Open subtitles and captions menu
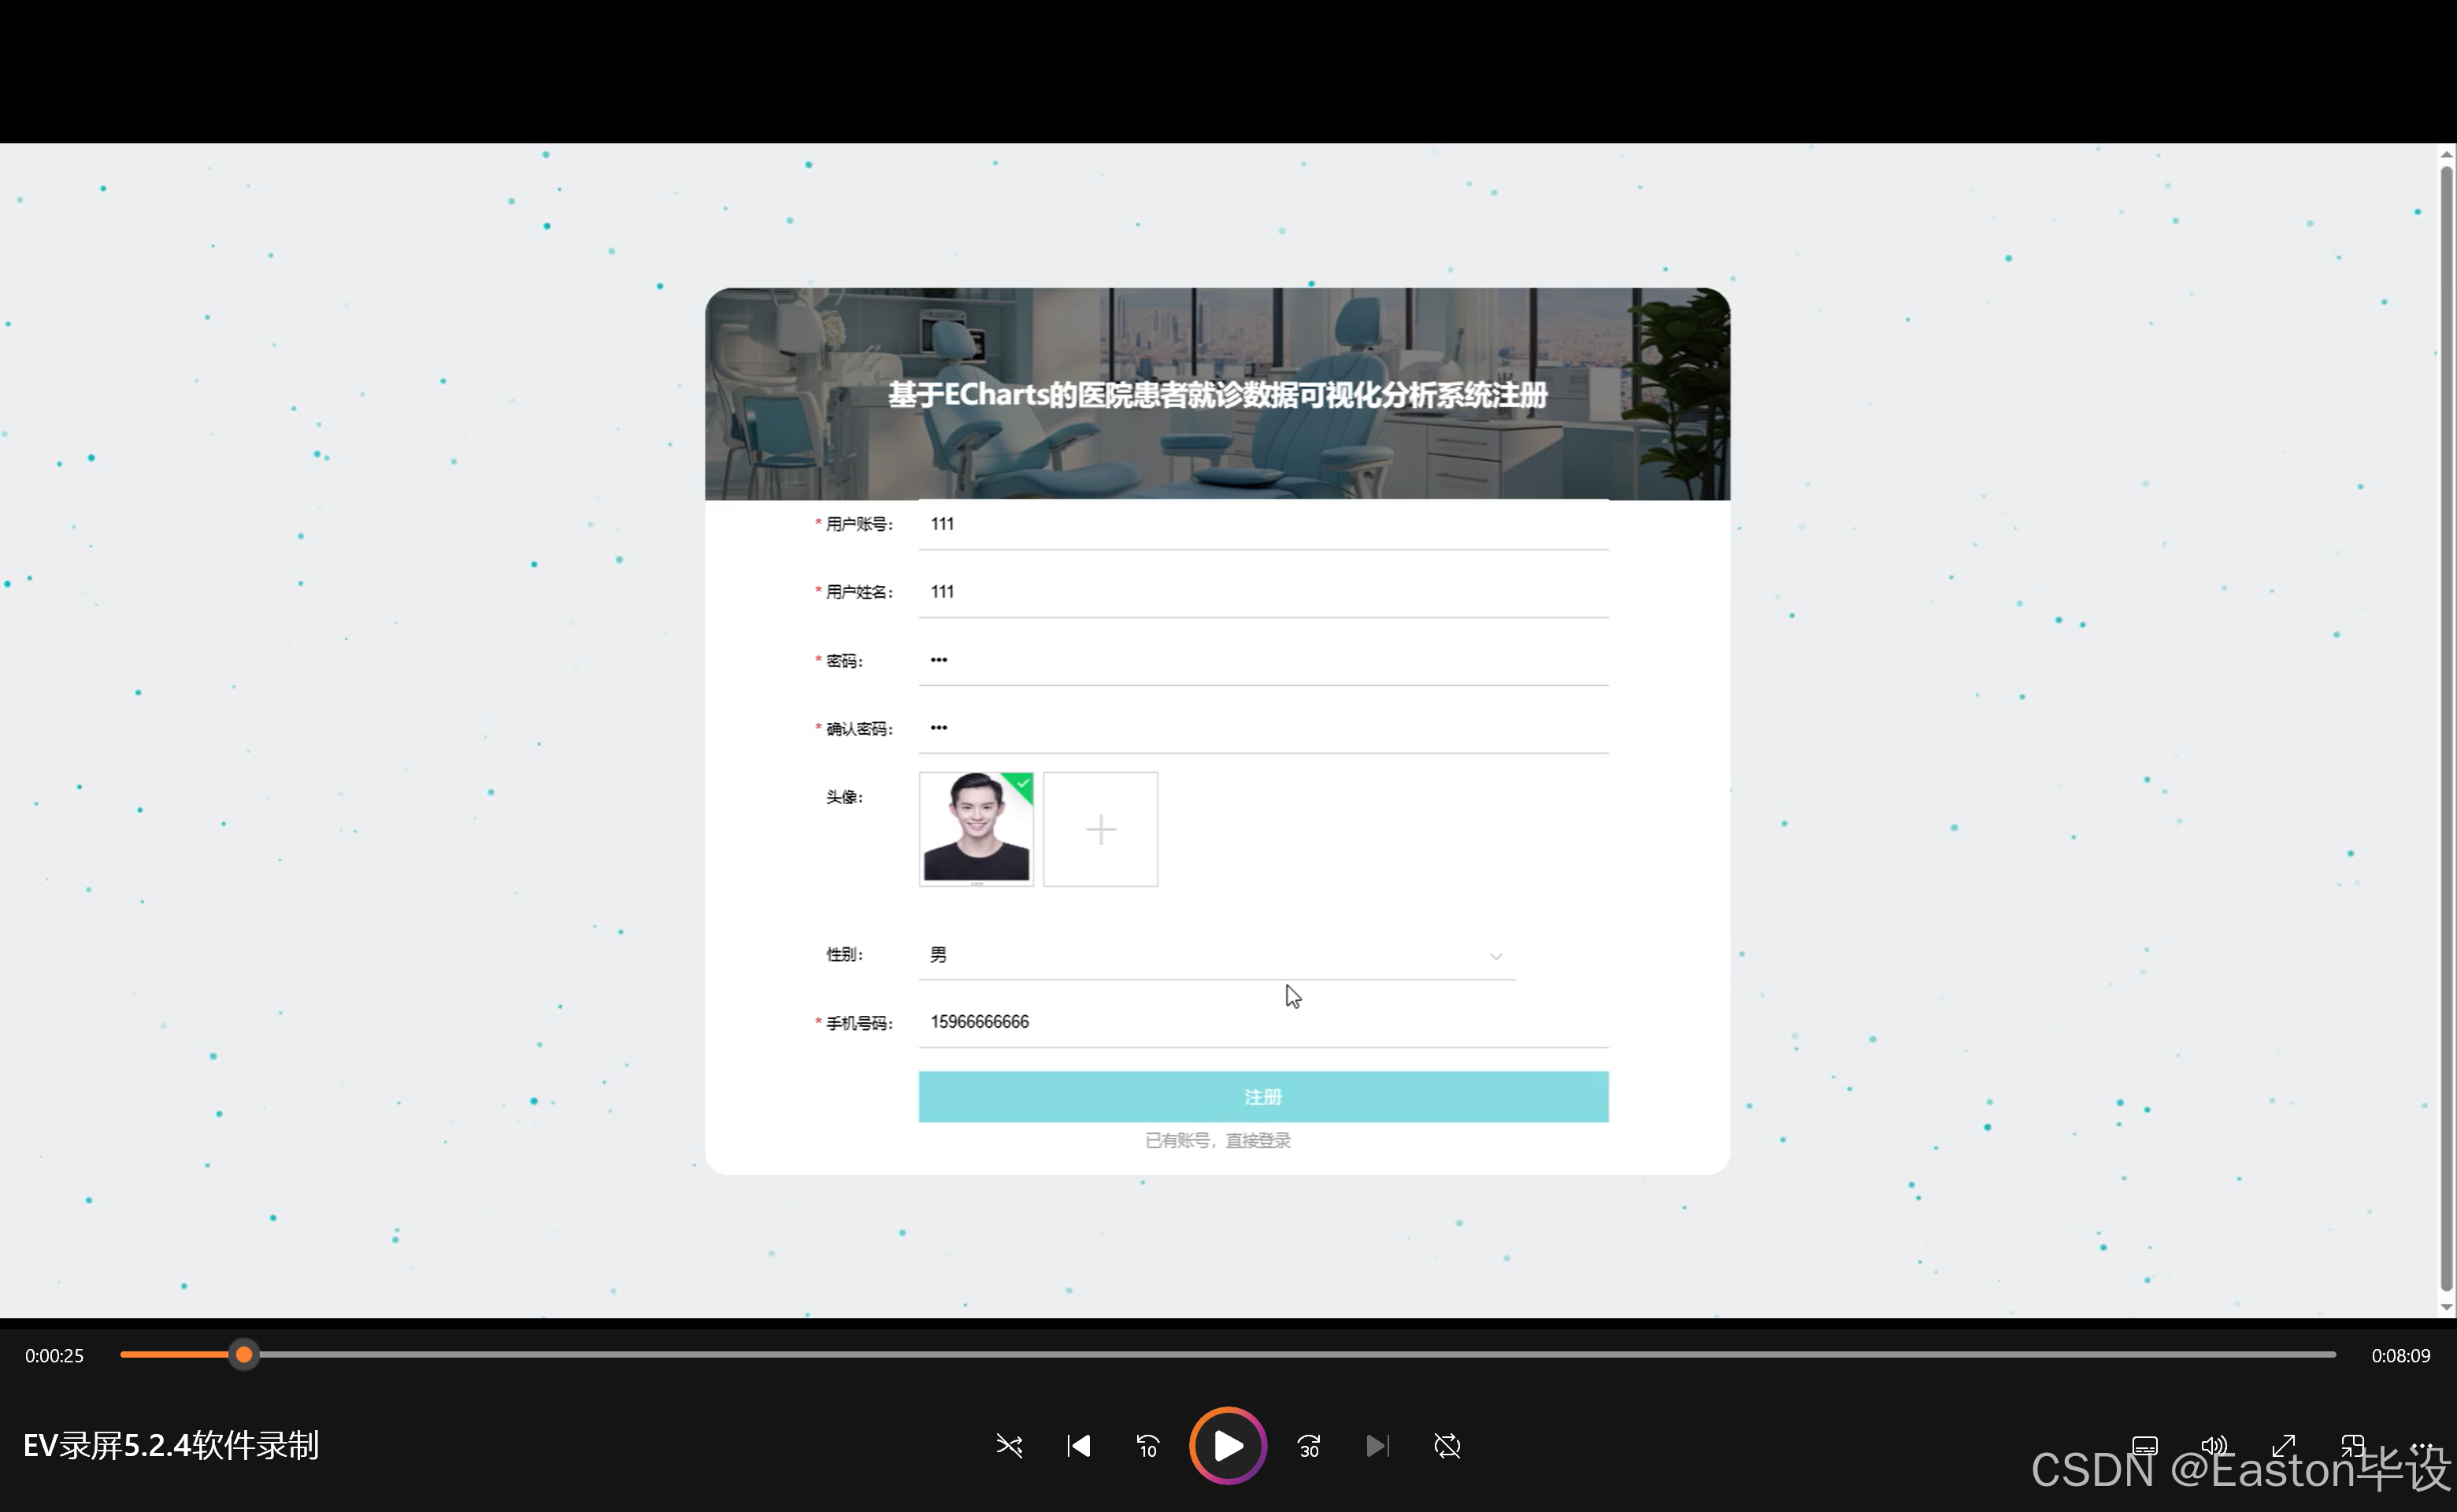 point(2145,1446)
